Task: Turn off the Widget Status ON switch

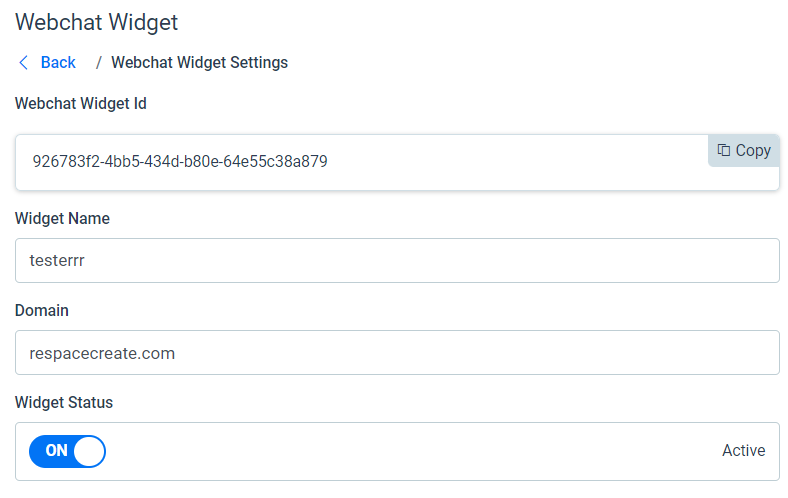Action: [x=67, y=451]
